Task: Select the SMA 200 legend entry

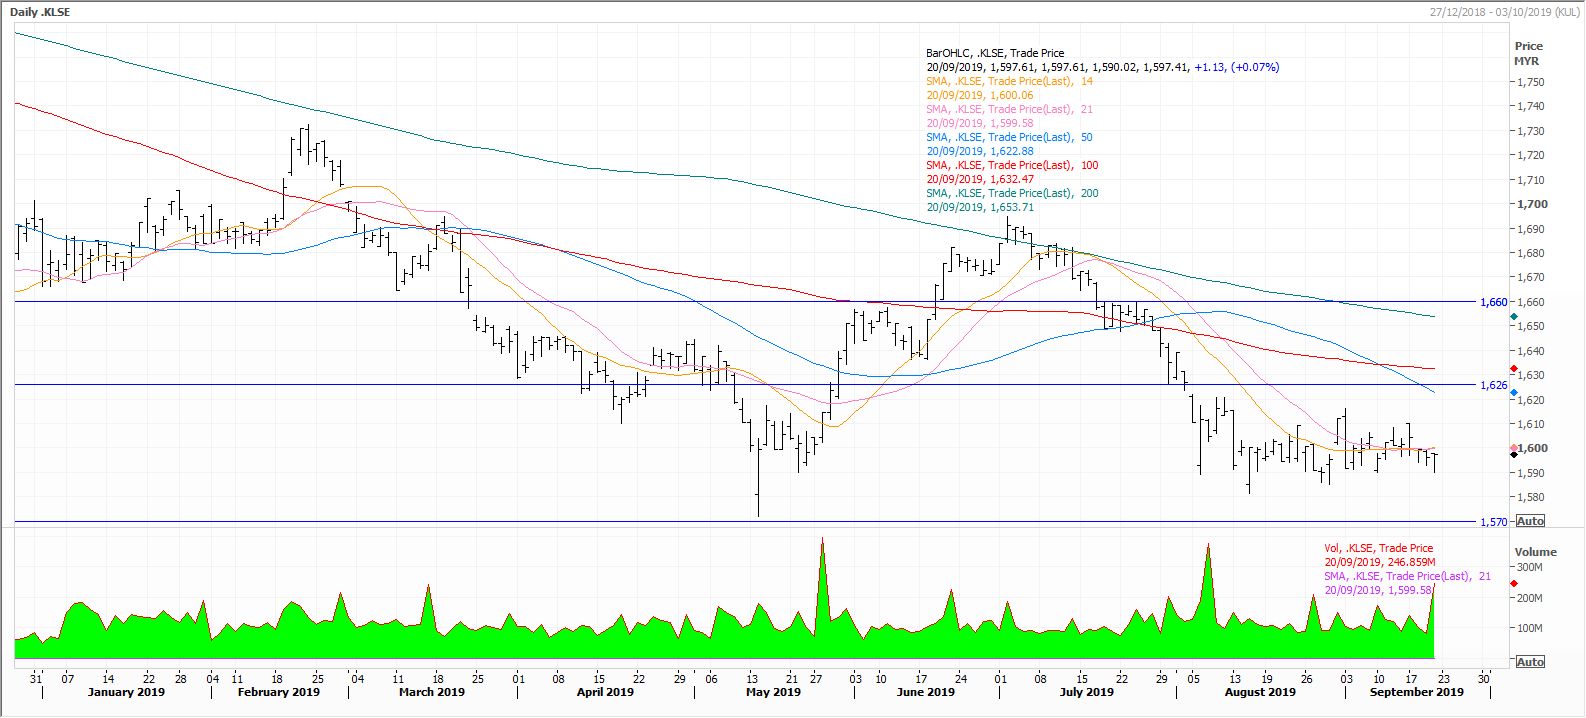Action: coord(1012,193)
